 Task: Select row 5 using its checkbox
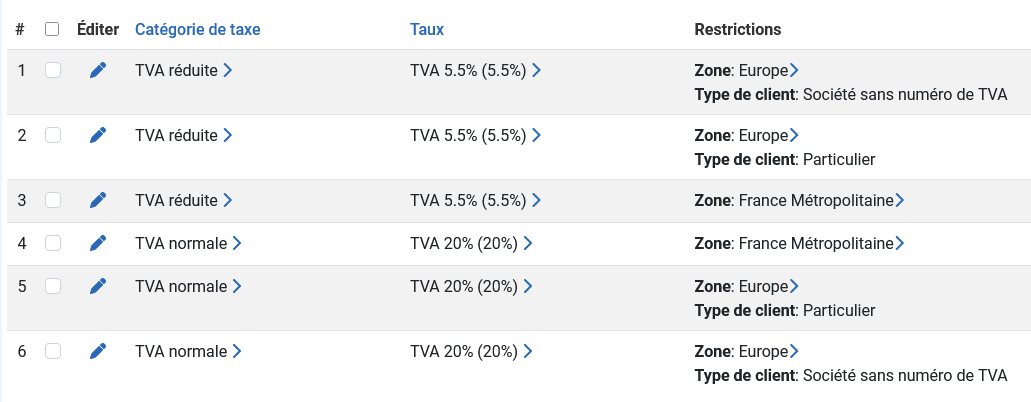click(53, 286)
